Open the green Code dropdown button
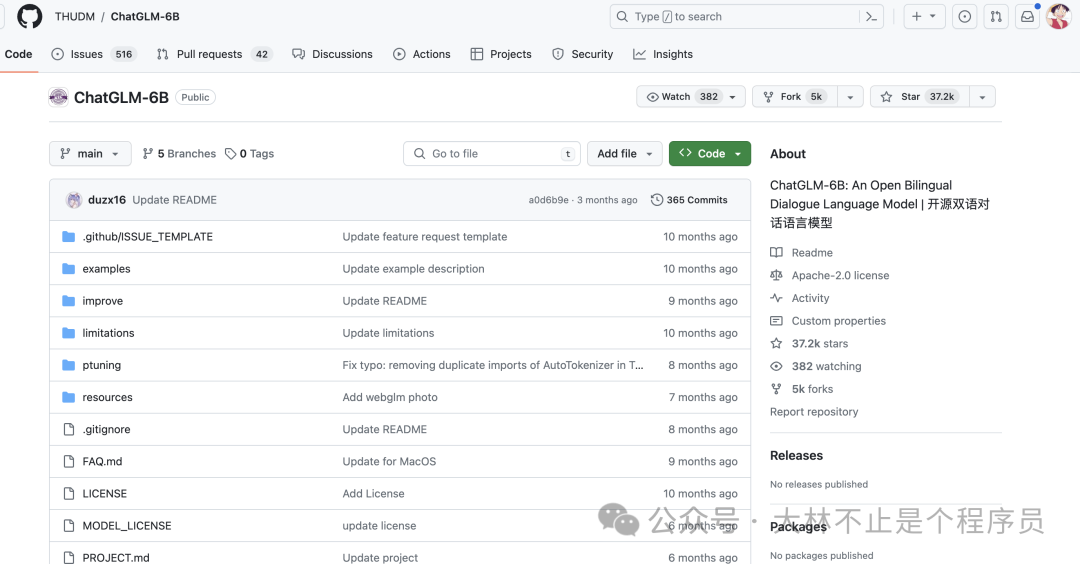This screenshot has height=564, width=1080. (709, 154)
